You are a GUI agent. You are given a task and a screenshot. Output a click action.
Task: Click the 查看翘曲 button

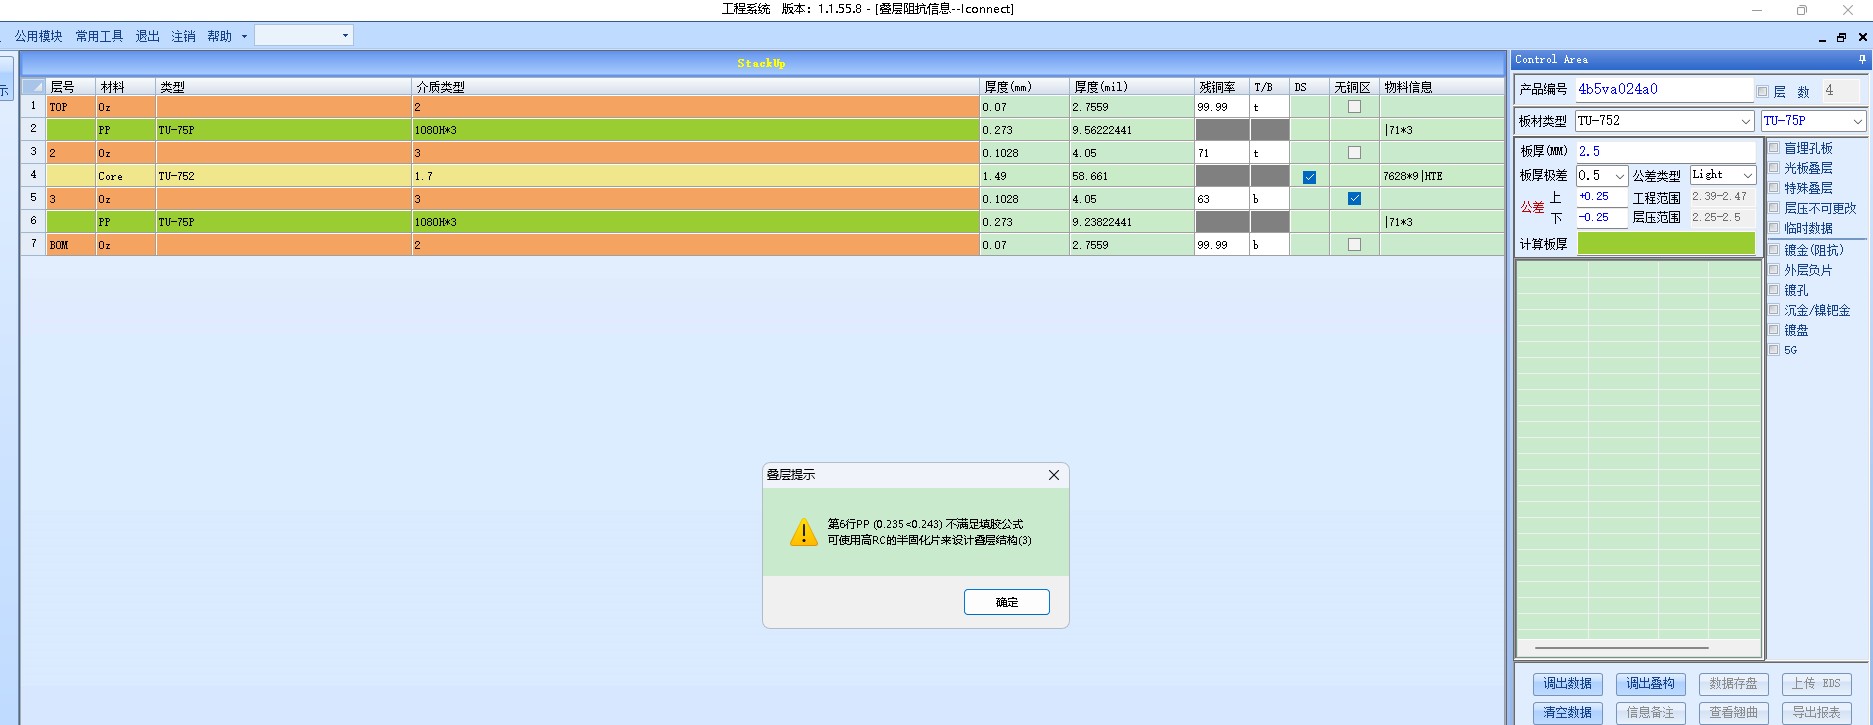click(x=1733, y=713)
